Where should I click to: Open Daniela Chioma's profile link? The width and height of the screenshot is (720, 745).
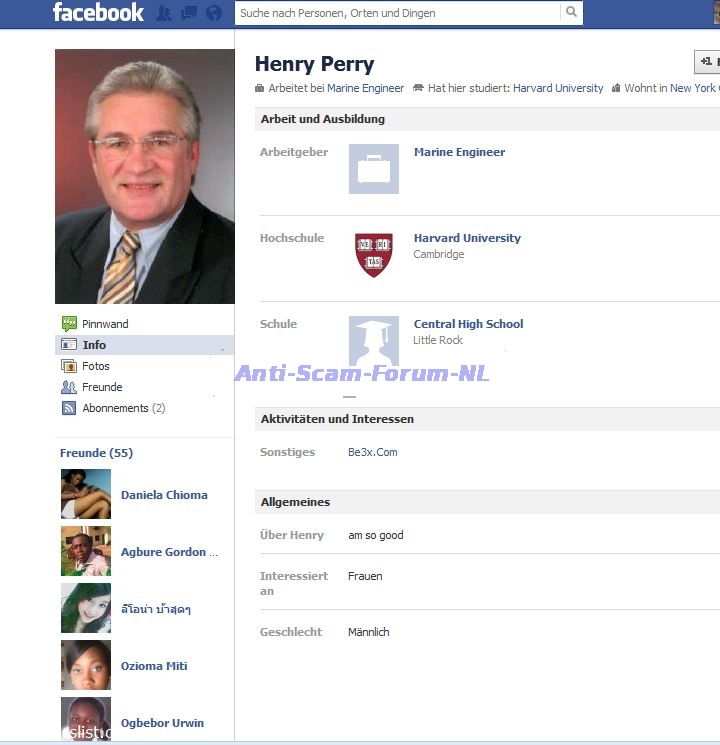click(164, 495)
